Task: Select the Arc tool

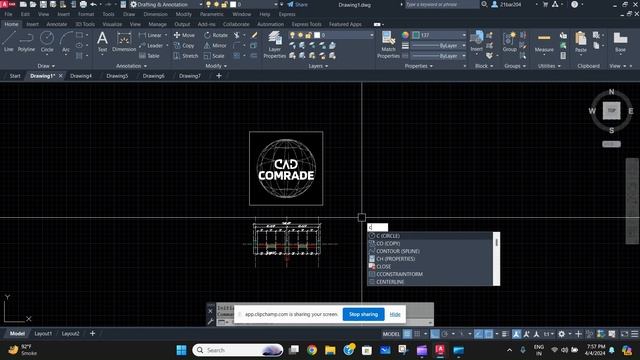Action: [x=66, y=41]
